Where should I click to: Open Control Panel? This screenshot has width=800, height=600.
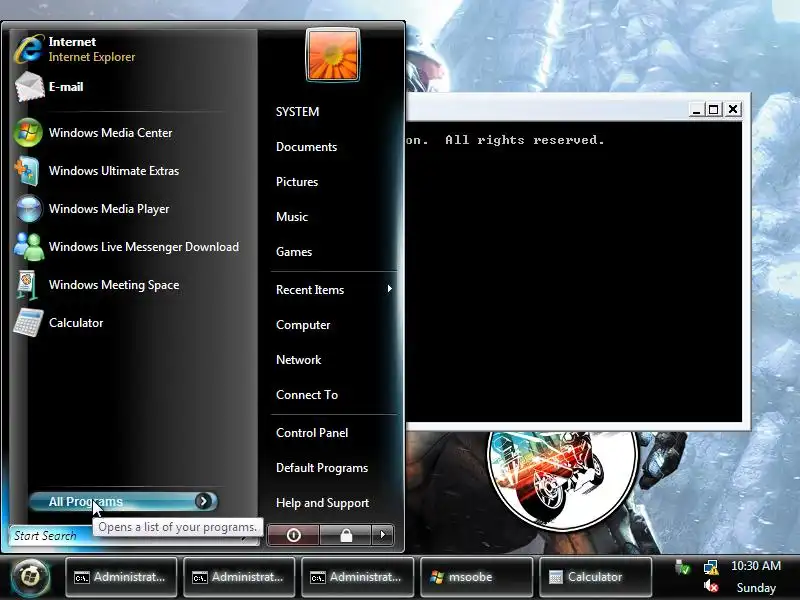point(312,433)
